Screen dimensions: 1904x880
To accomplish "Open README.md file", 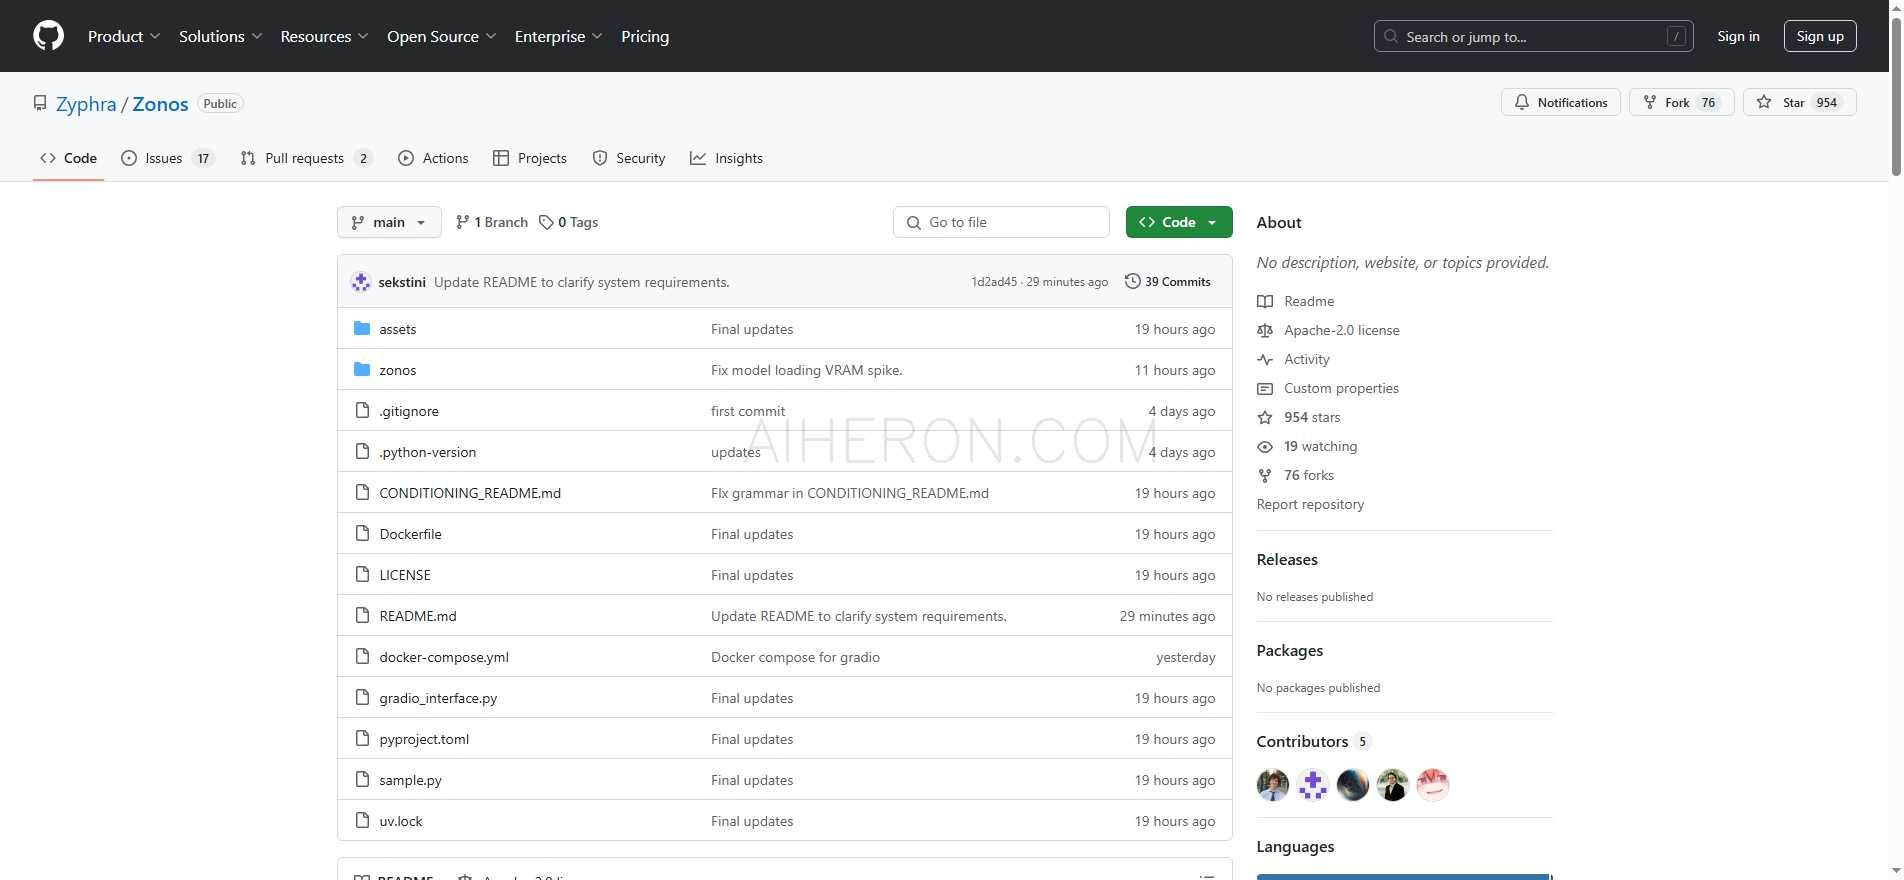I will tap(418, 616).
